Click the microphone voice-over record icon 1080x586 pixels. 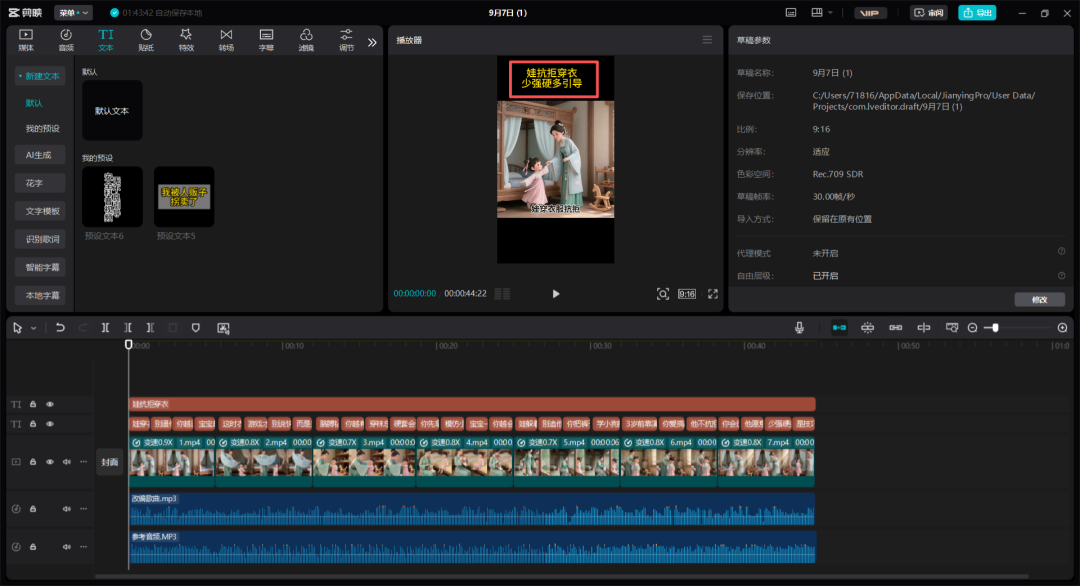pyautogui.click(x=799, y=328)
